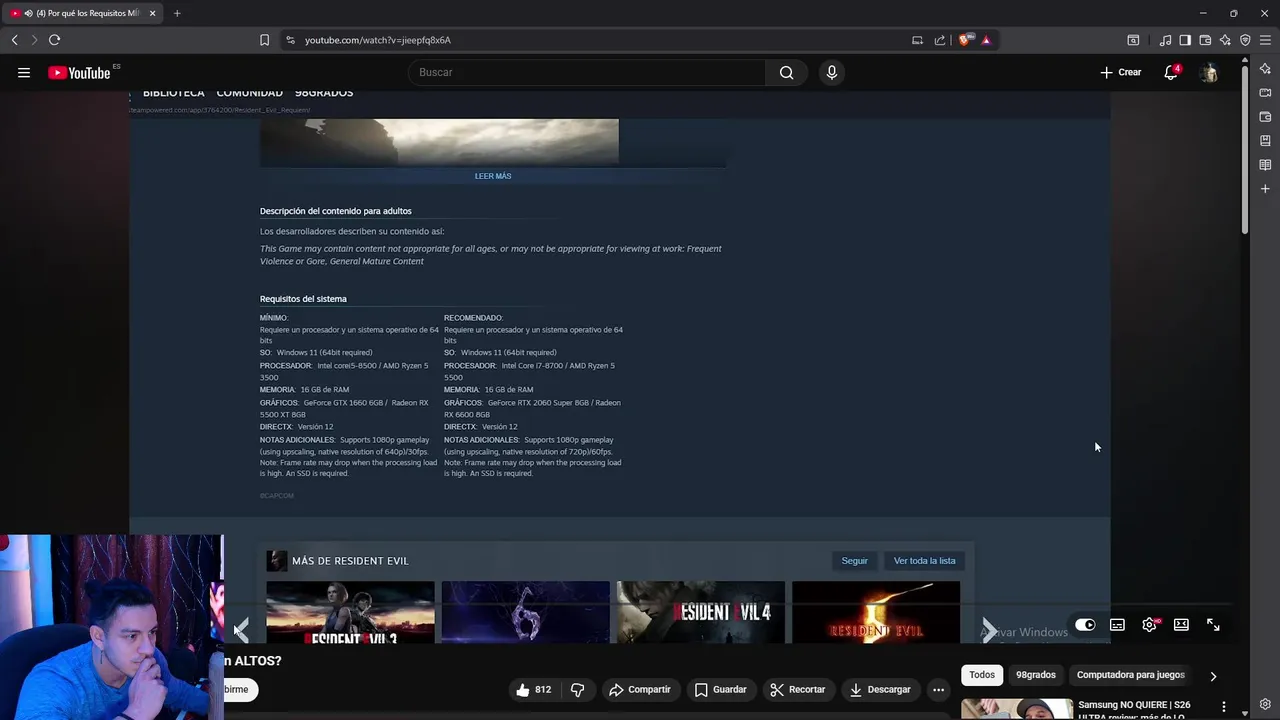Screen dimensions: 1280x720
Task: Open the Brave Shields lion icon
Action: (x=964, y=40)
